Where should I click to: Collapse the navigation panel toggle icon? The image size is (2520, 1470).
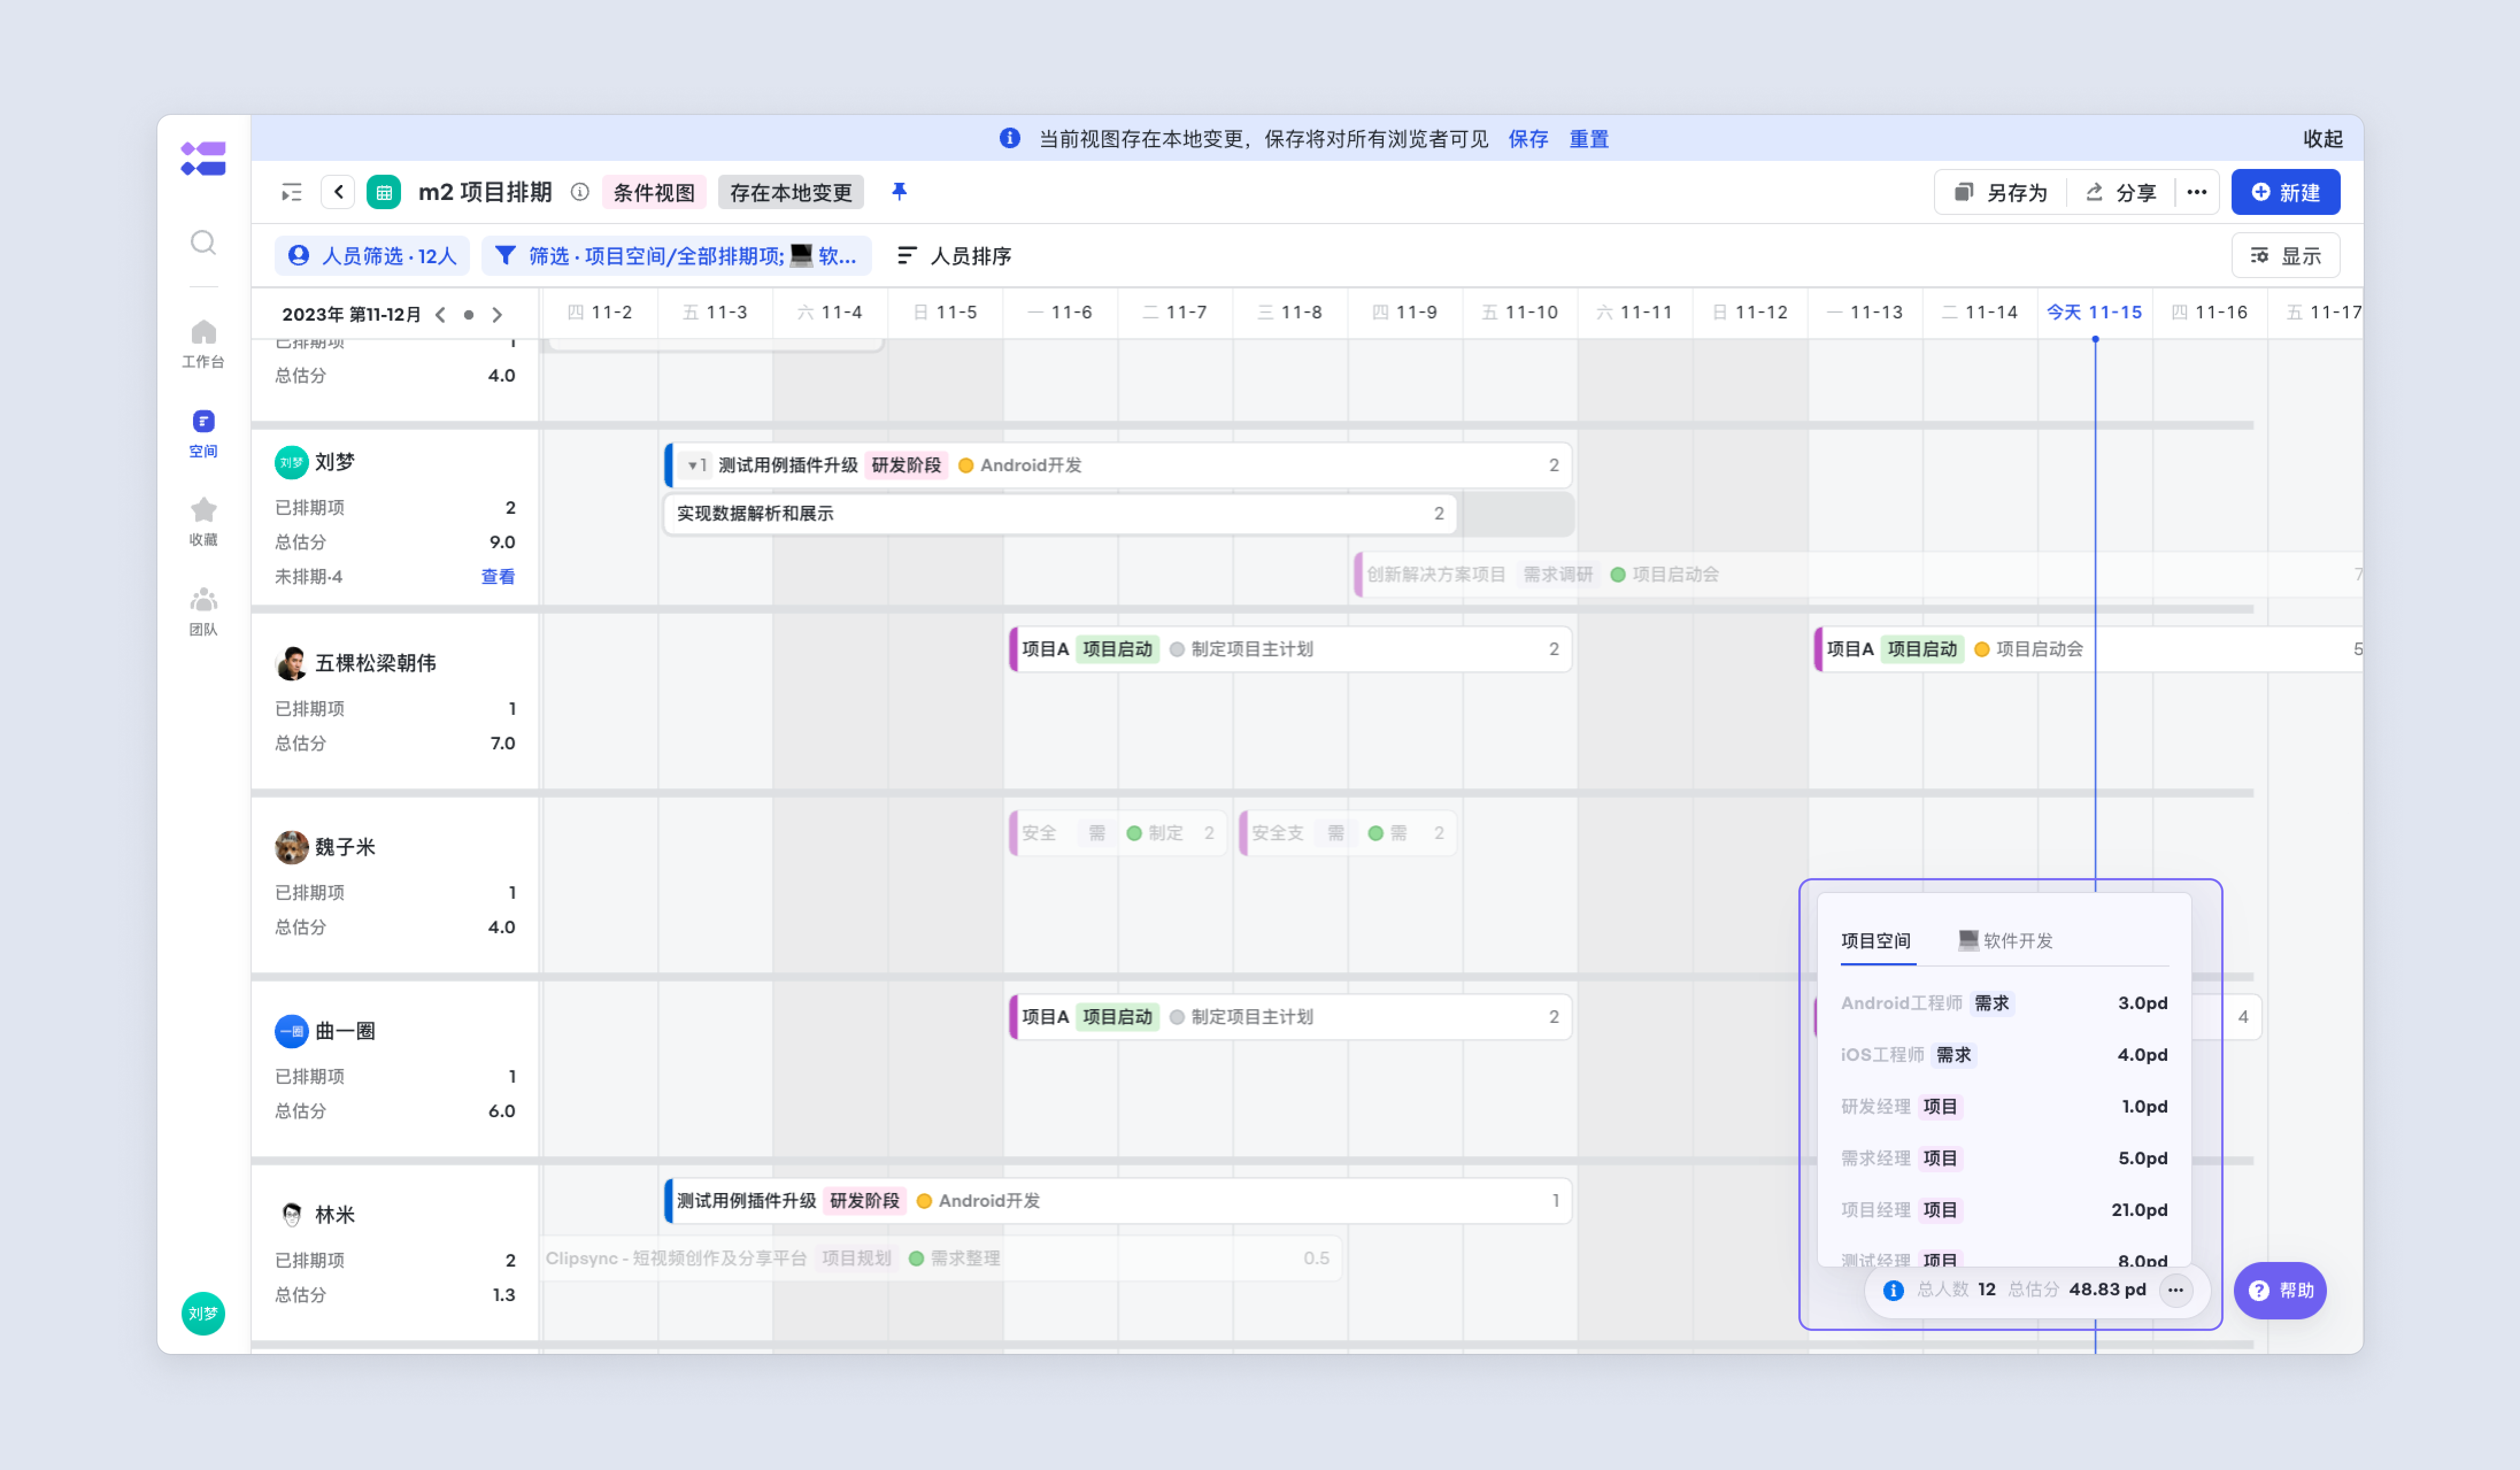pyautogui.click(x=291, y=192)
